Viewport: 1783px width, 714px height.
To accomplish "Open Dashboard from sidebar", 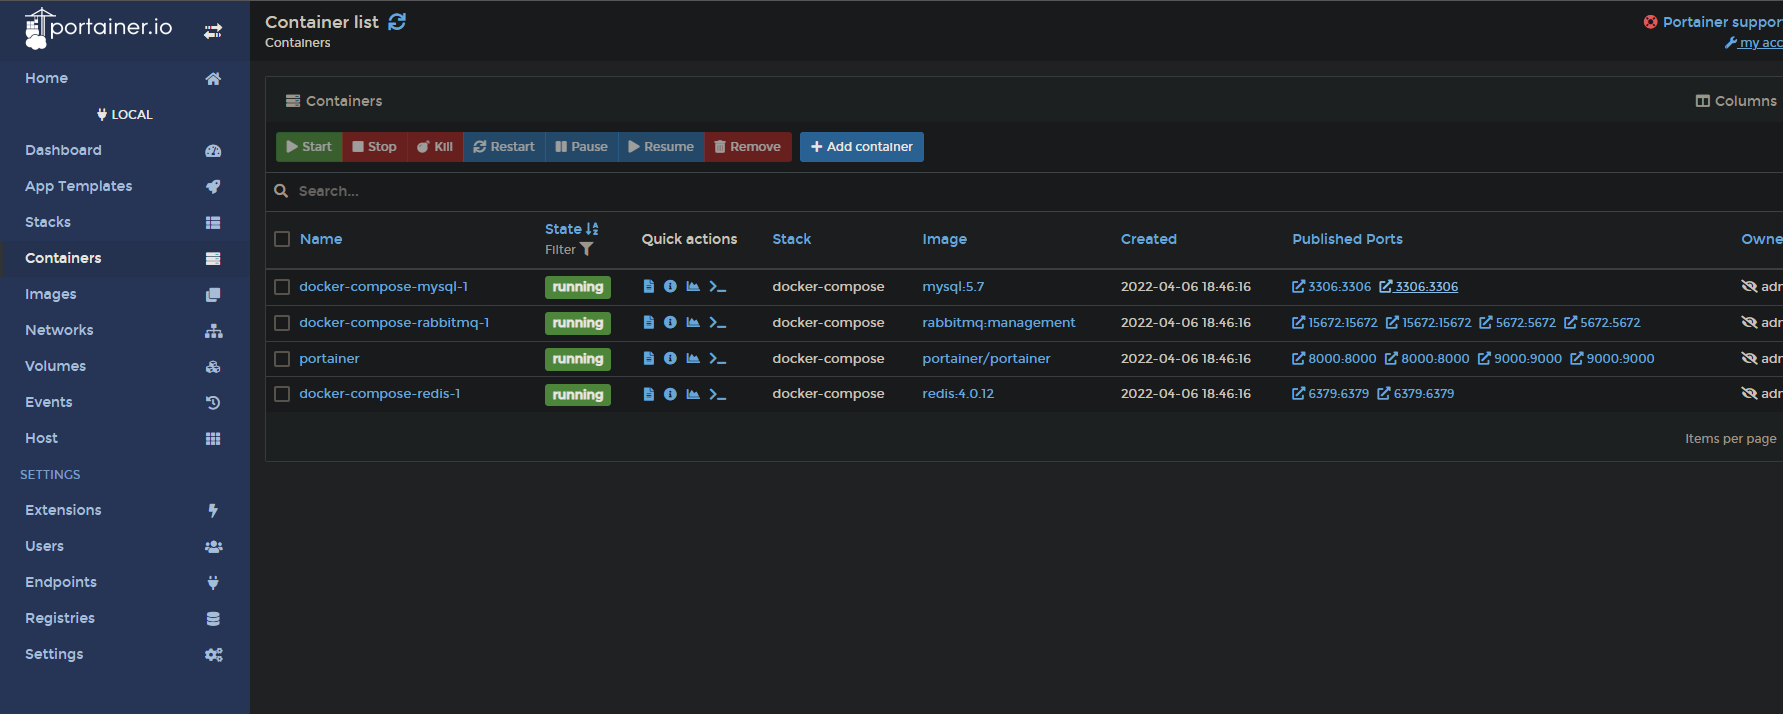I will point(125,150).
